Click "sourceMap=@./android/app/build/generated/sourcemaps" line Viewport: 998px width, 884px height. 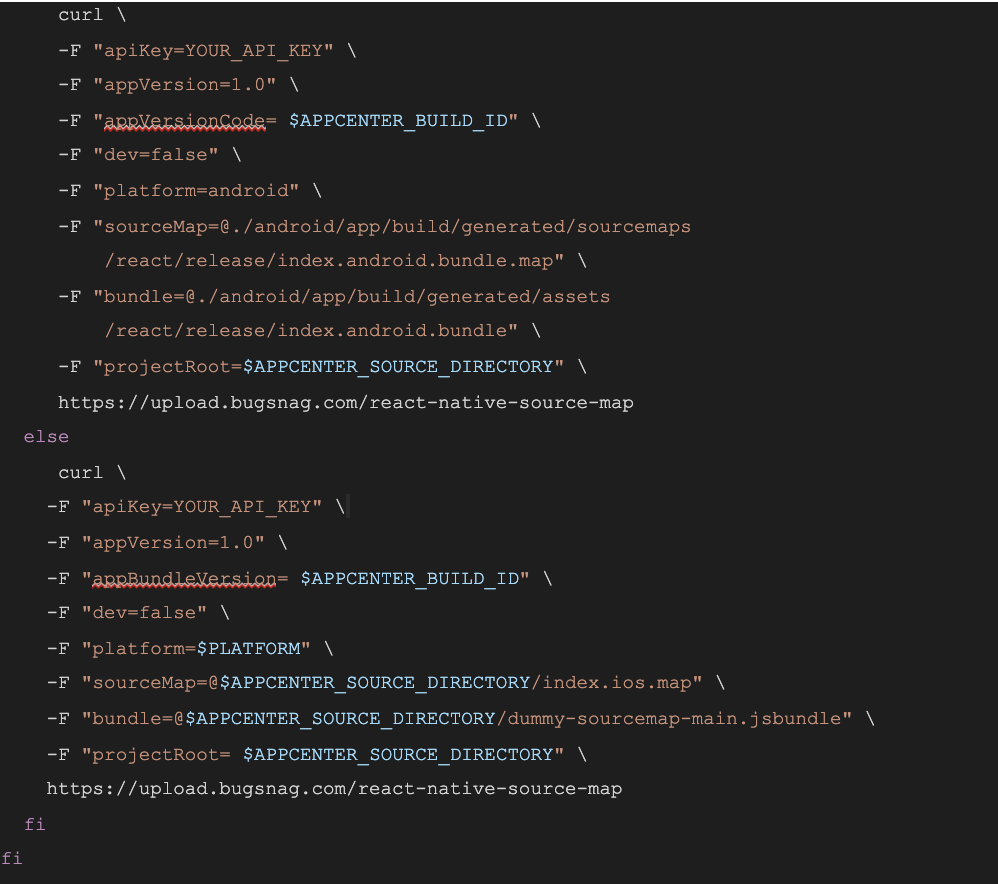(397, 227)
